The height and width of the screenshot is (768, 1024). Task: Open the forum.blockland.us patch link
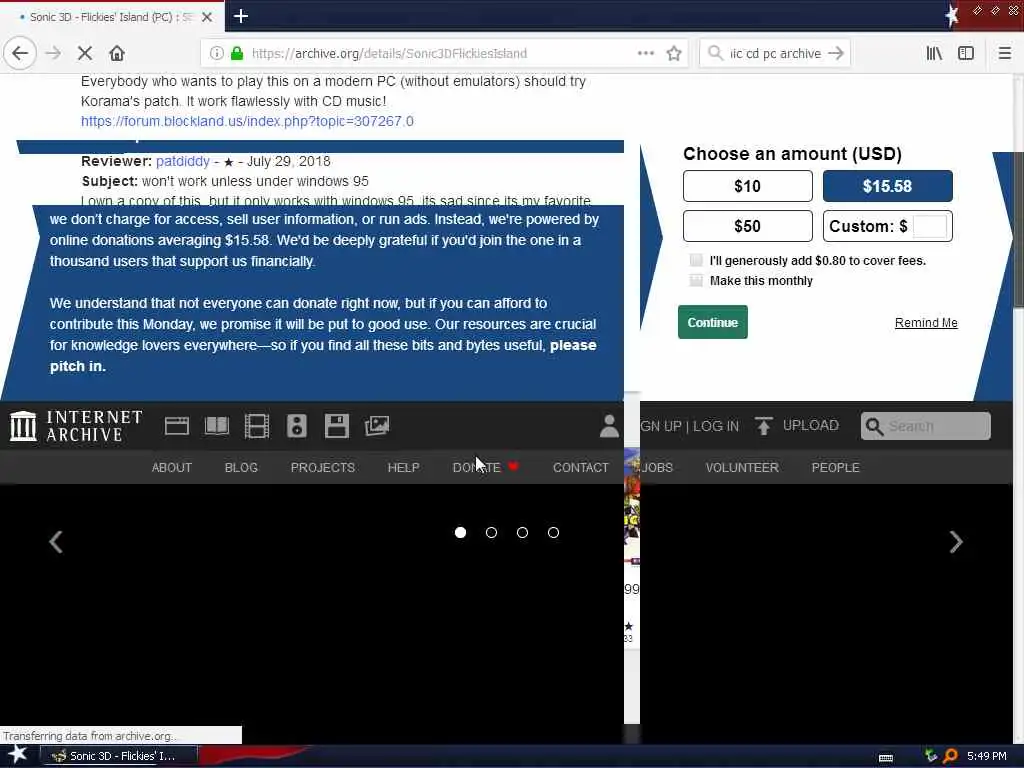click(247, 121)
